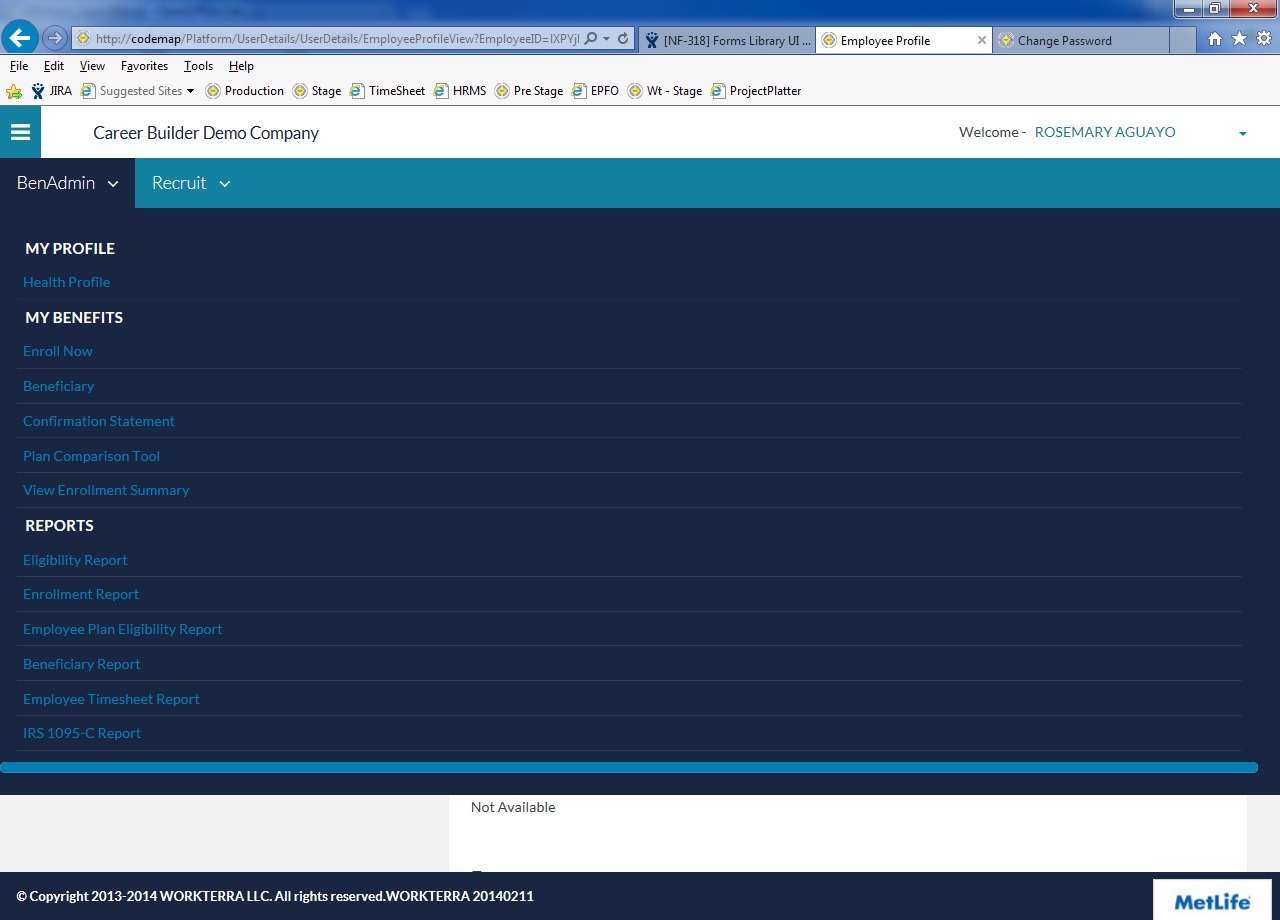Switch to the Change Password tab
This screenshot has height=920, width=1280.
click(1064, 41)
